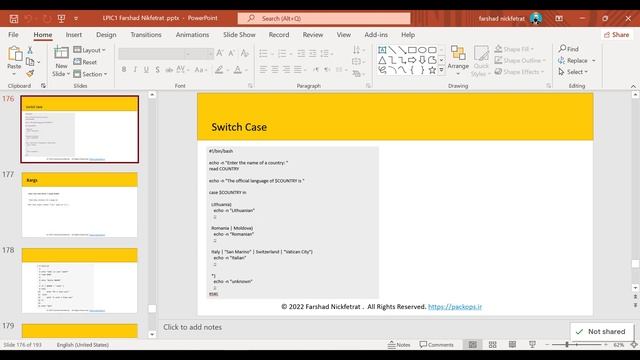Select the Star shape

(432, 70)
